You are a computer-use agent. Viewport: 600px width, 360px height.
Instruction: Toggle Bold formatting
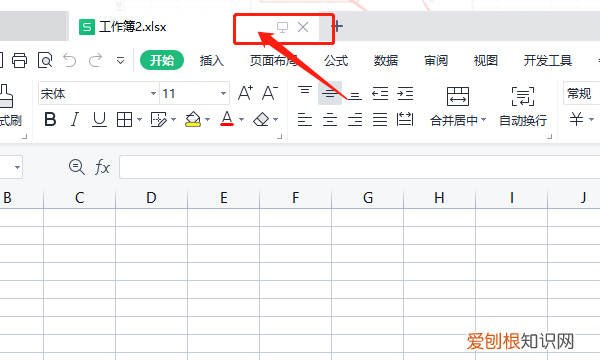click(x=50, y=120)
